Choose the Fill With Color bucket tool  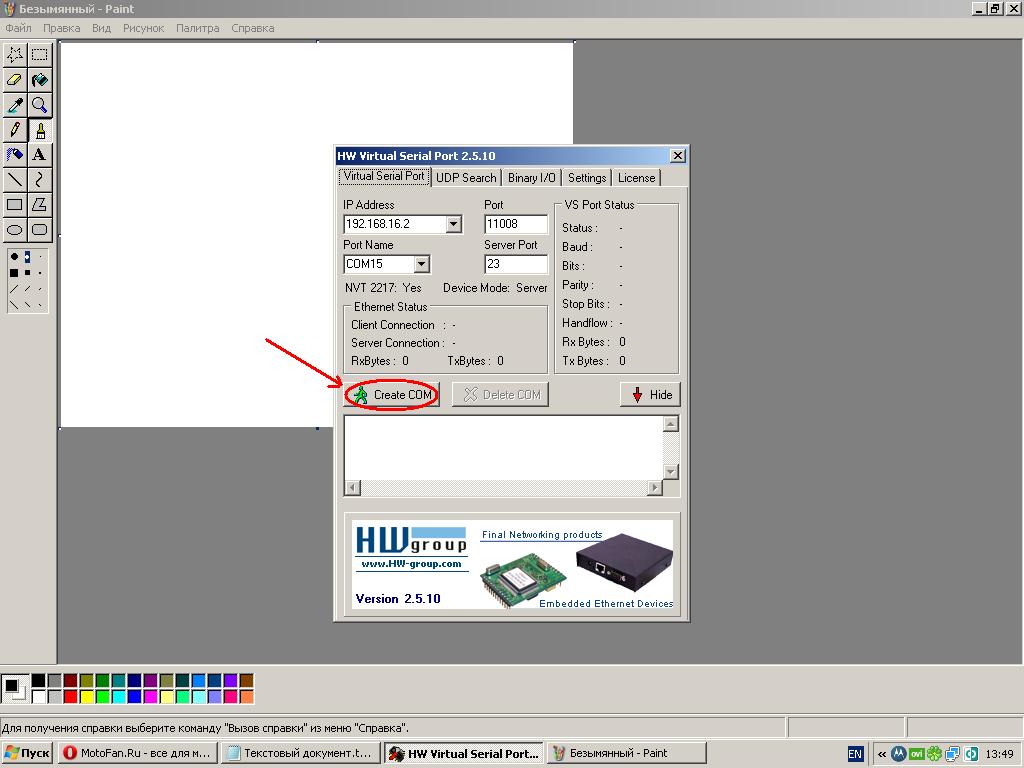coord(40,80)
